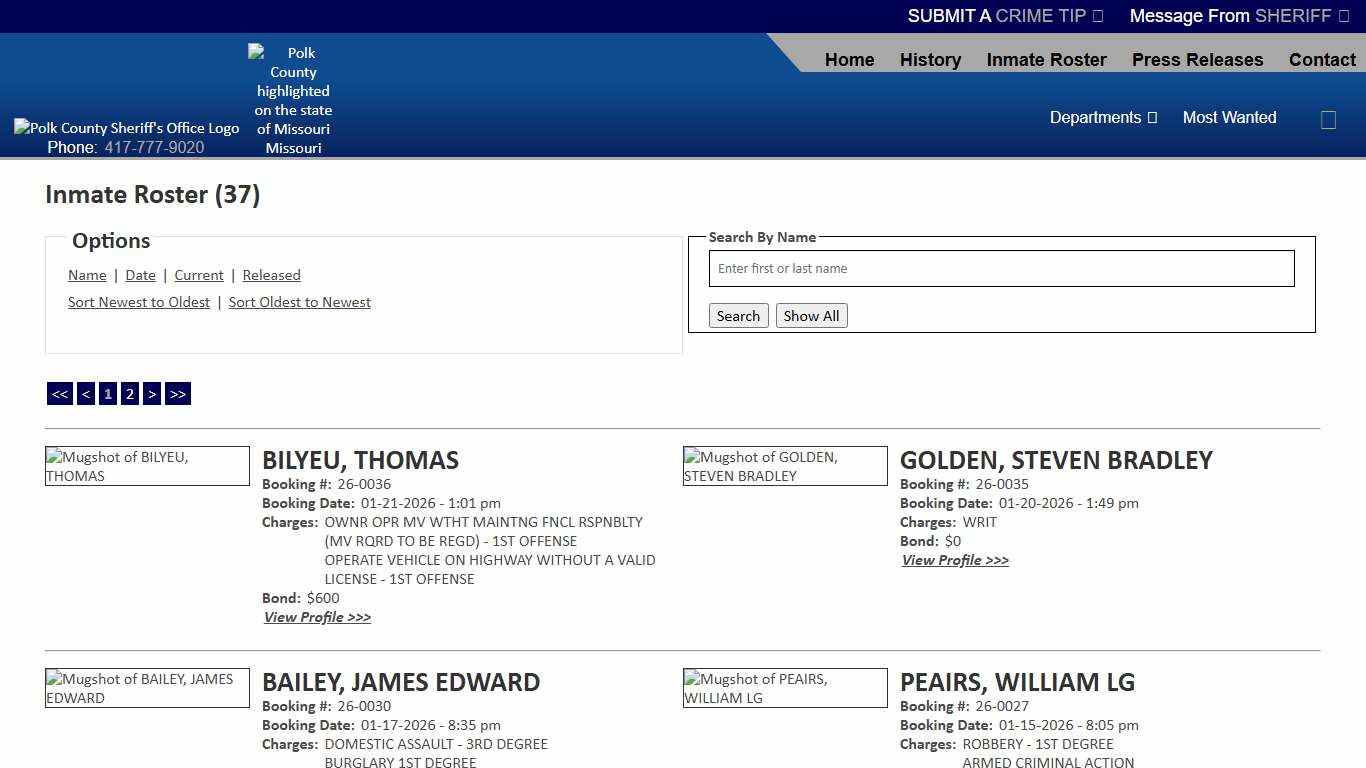1366x768 pixels.
Task: Open the crime tip submission icon
Action: coord(1097,16)
